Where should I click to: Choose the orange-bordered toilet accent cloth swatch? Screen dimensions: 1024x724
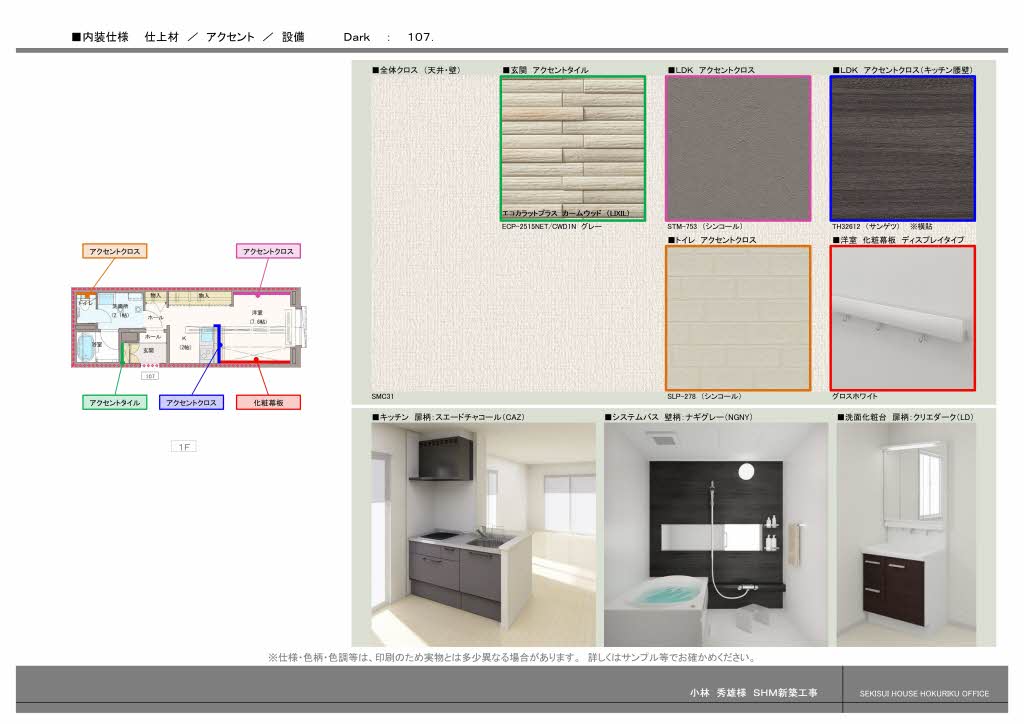[738, 317]
